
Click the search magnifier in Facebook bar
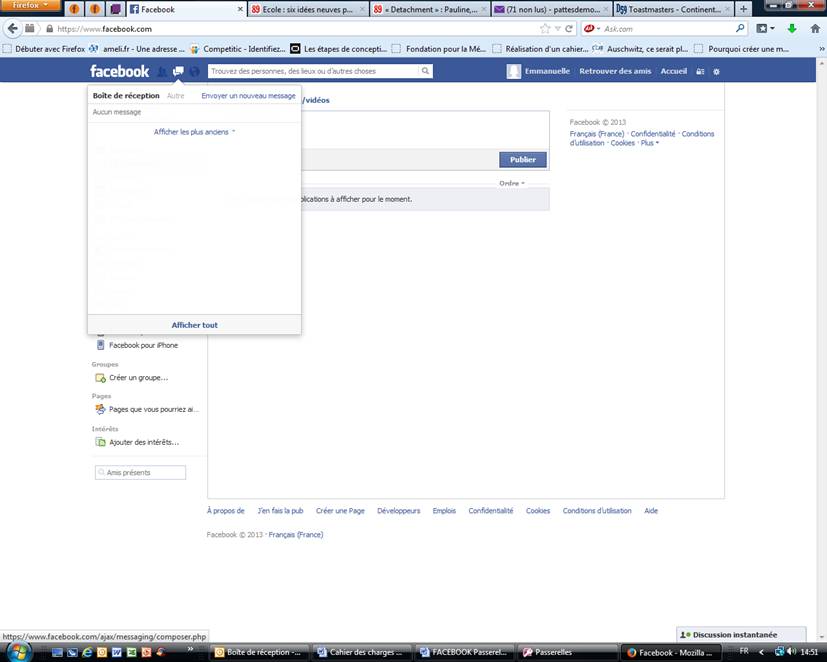coord(425,71)
